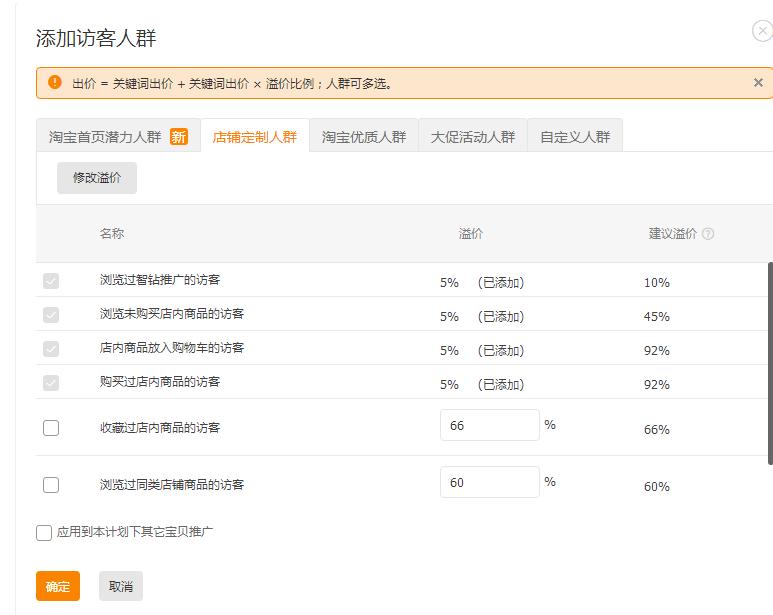Dismiss the orange 出价 formula notice
The image size is (773, 615).
point(758,83)
